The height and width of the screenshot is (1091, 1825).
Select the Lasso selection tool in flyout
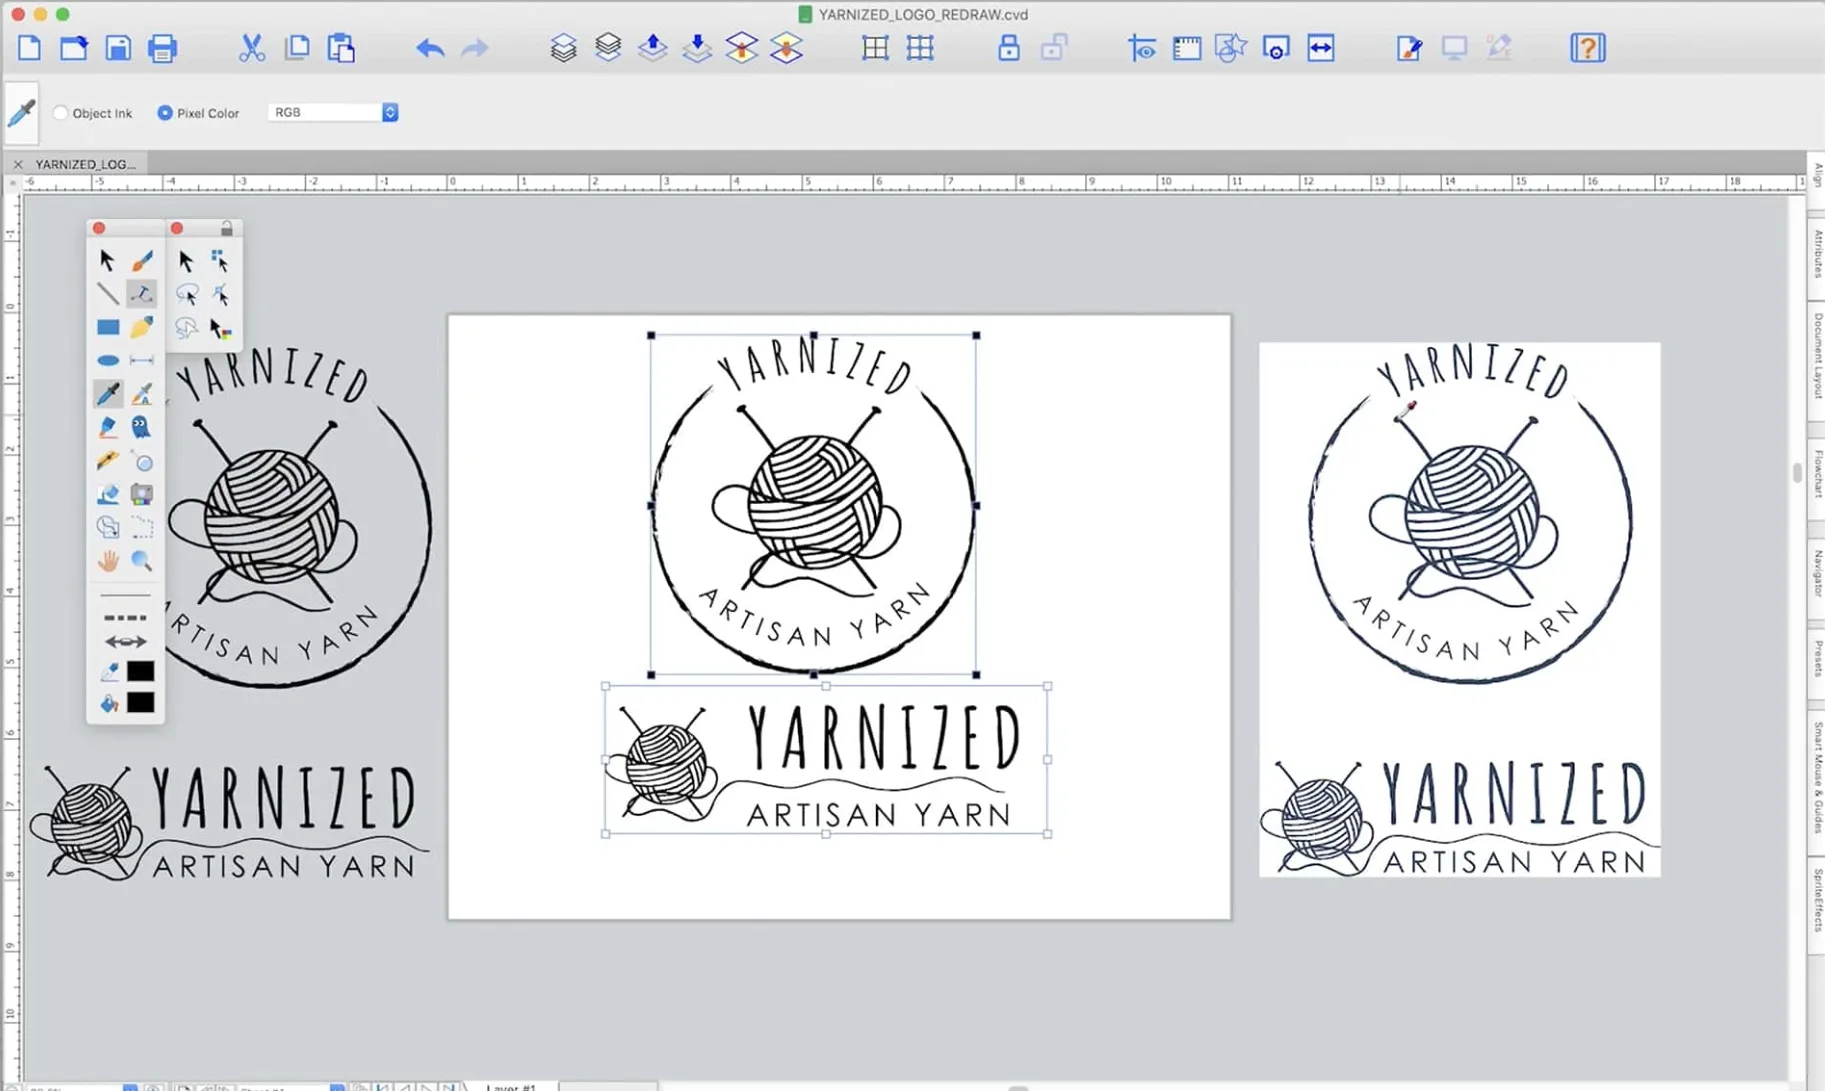[186, 294]
